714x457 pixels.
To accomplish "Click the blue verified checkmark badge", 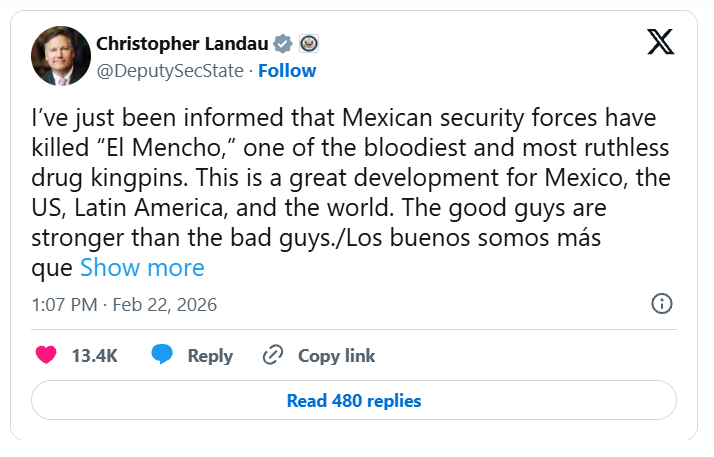I will 284,44.
